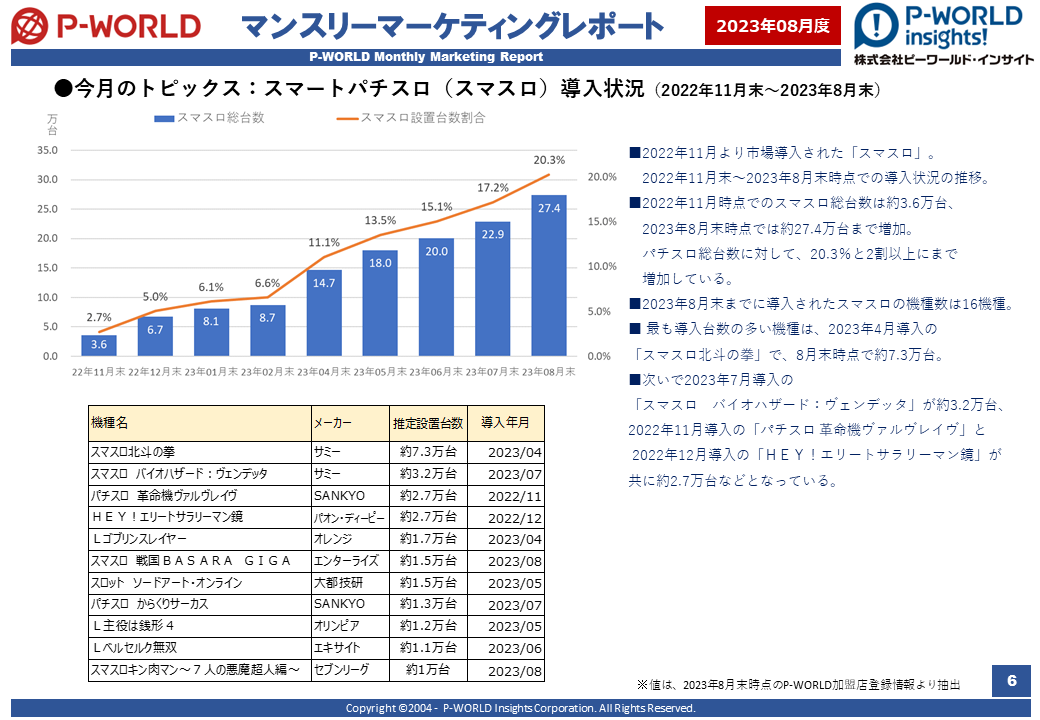Click the 20.0 bar for 23年06月末
The width and height of the screenshot is (1040, 720).
tap(436, 297)
